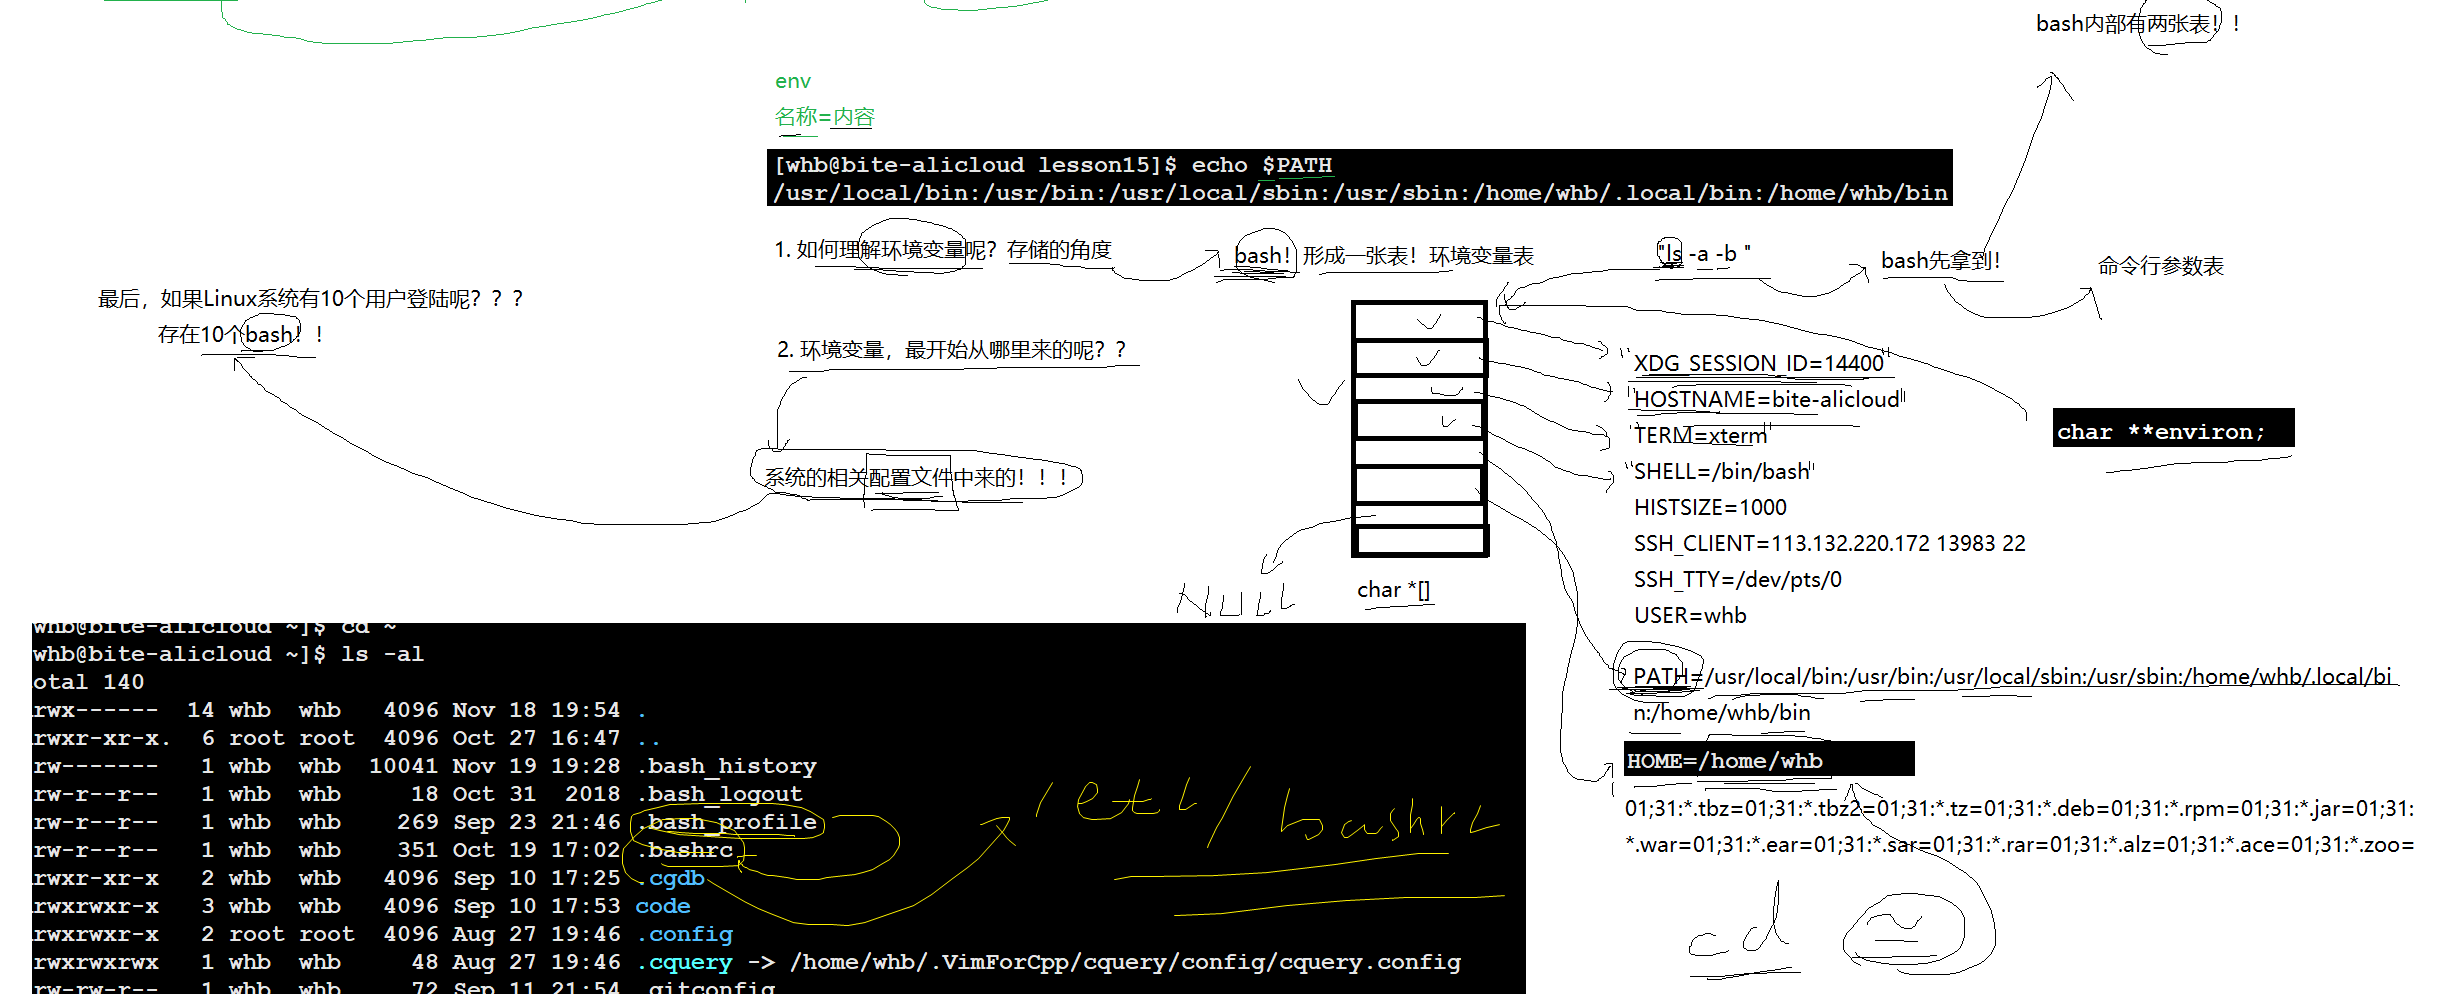Click "1. 如何理解环境变量呢？存储的角度" heading
The width and height of the screenshot is (2447, 994).
click(943, 250)
